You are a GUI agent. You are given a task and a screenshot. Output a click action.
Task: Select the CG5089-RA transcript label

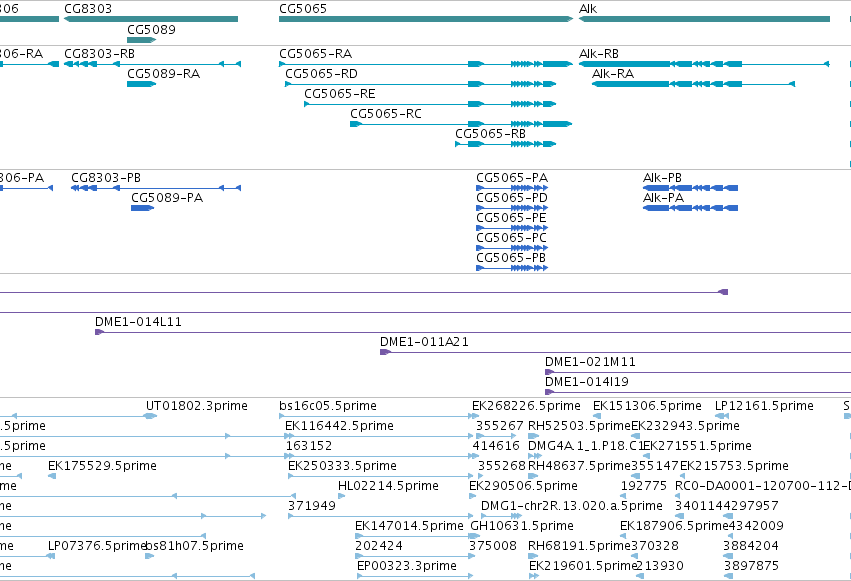163,74
